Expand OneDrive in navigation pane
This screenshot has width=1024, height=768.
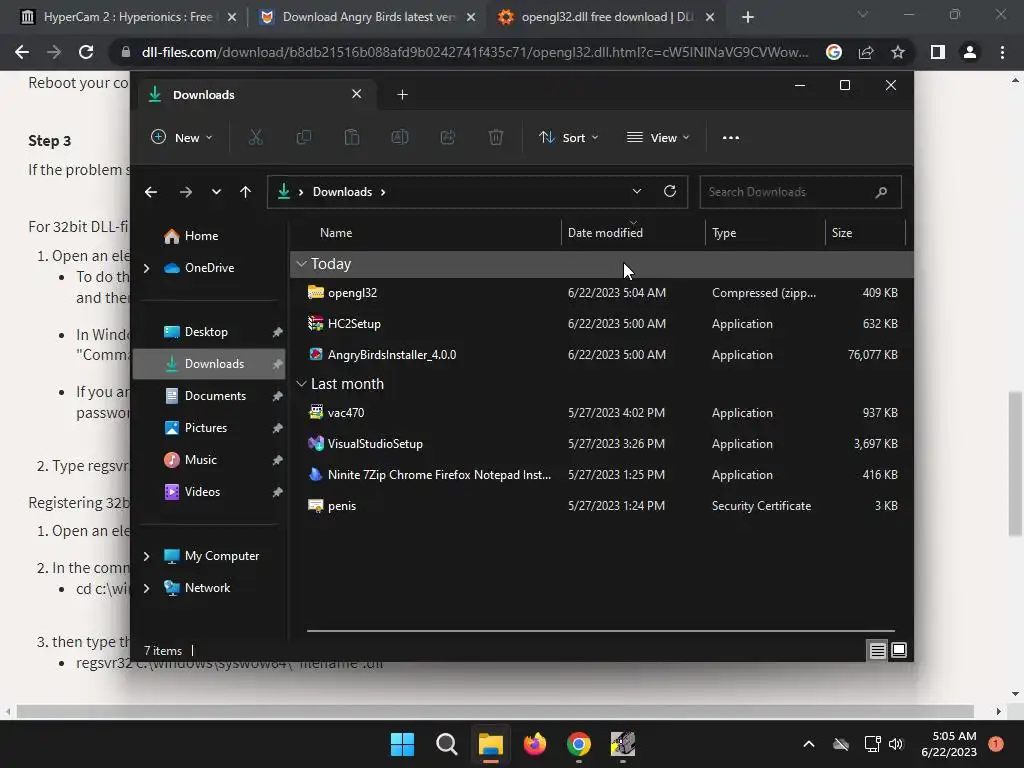[x=146, y=268]
